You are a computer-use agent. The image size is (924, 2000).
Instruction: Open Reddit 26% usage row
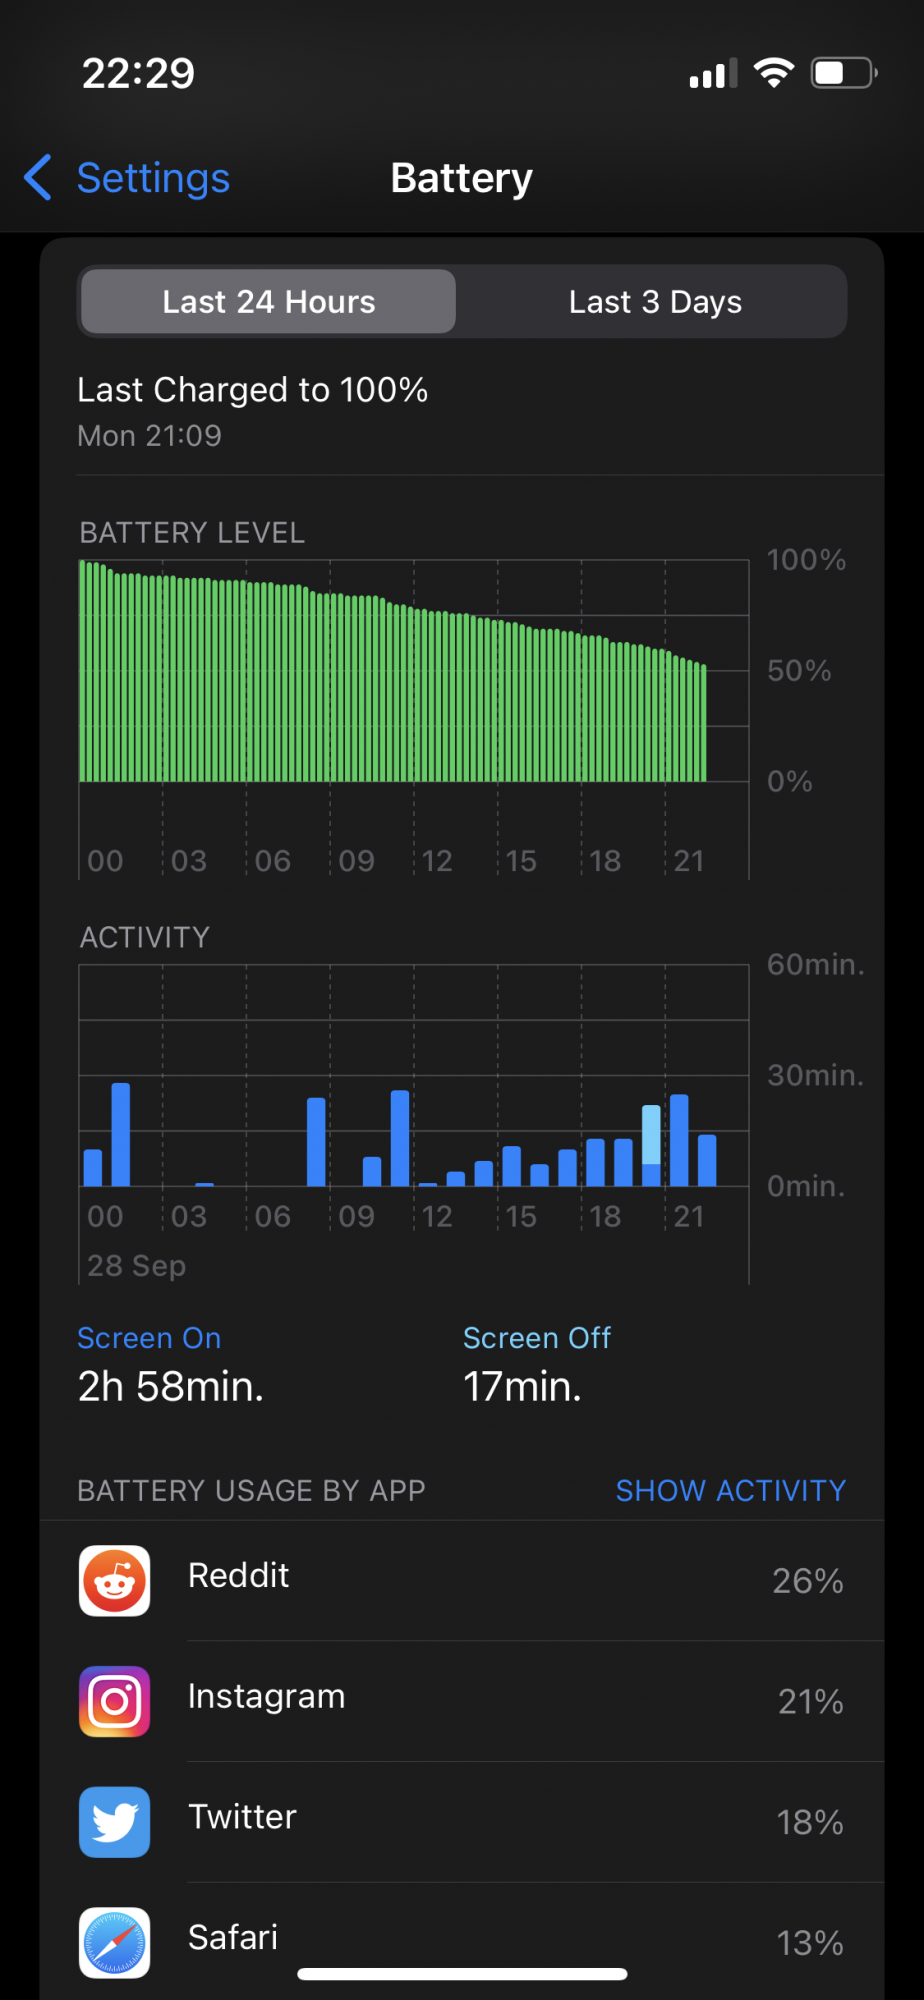point(462,1581)
